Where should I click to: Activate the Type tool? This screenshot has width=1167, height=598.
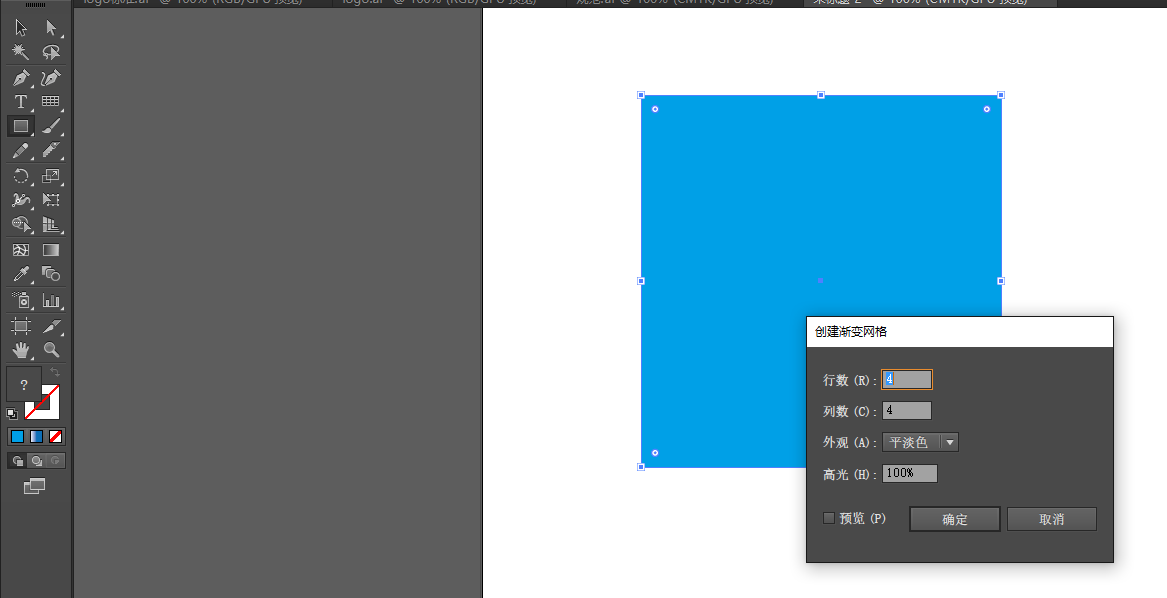coord(21,101)
